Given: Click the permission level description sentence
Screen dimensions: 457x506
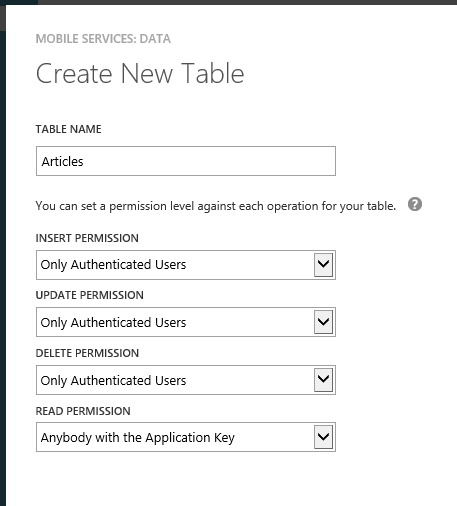Looking at the screenshot, I should [x=216, y=206].
